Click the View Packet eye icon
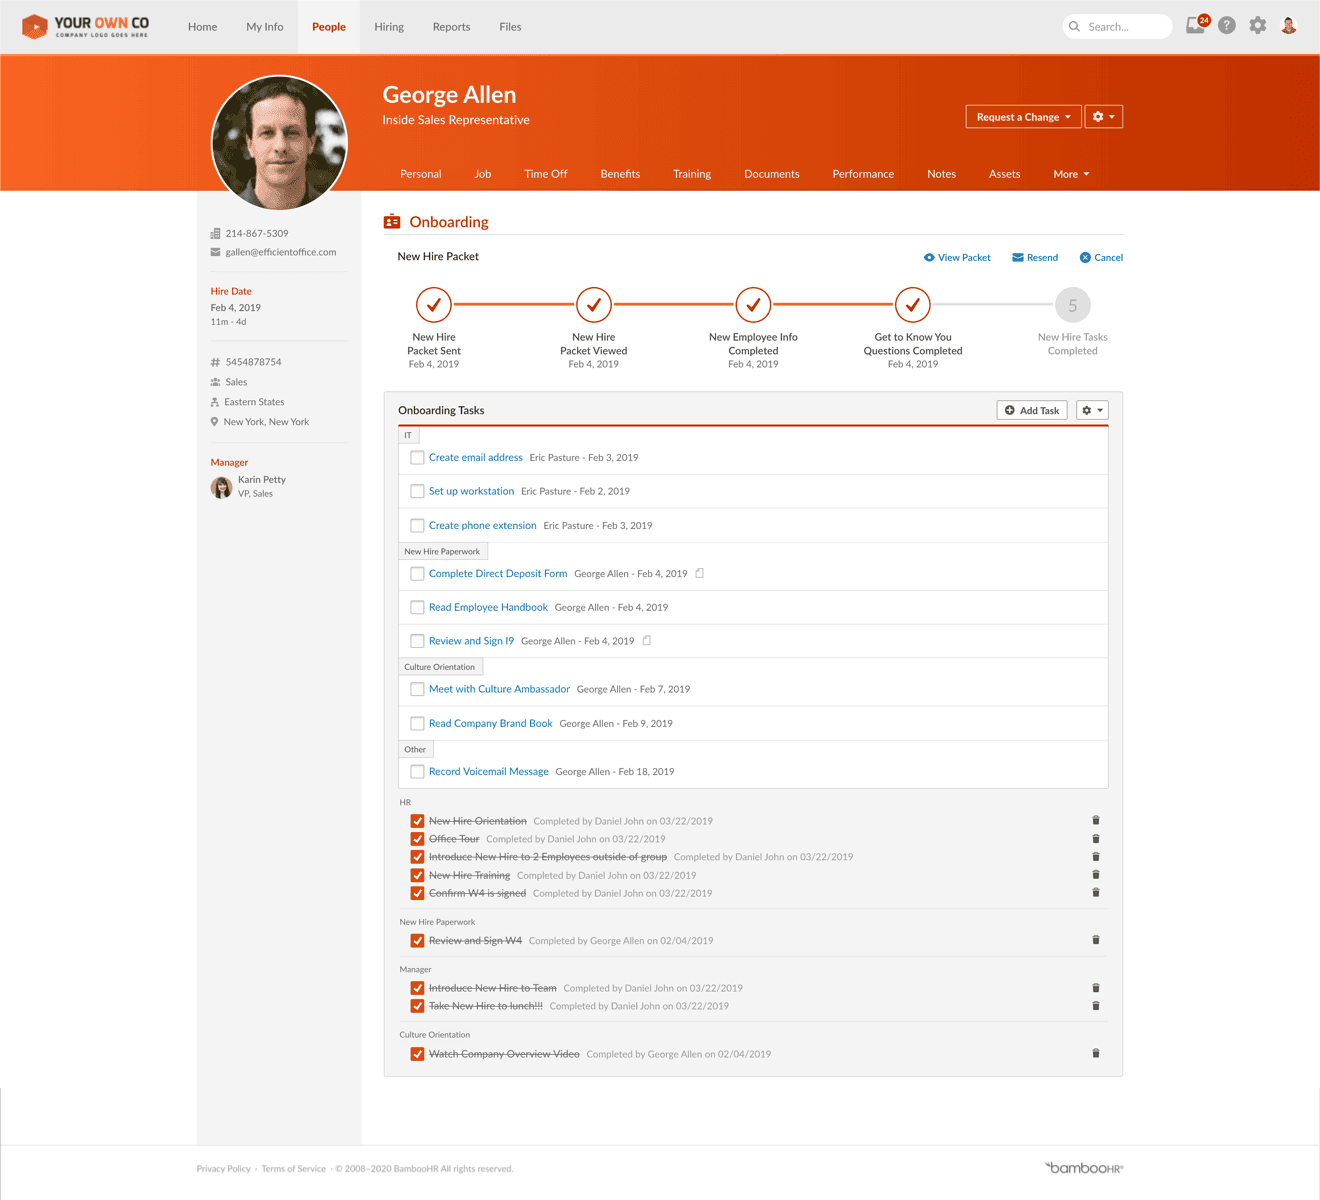 tap(930, 257)
